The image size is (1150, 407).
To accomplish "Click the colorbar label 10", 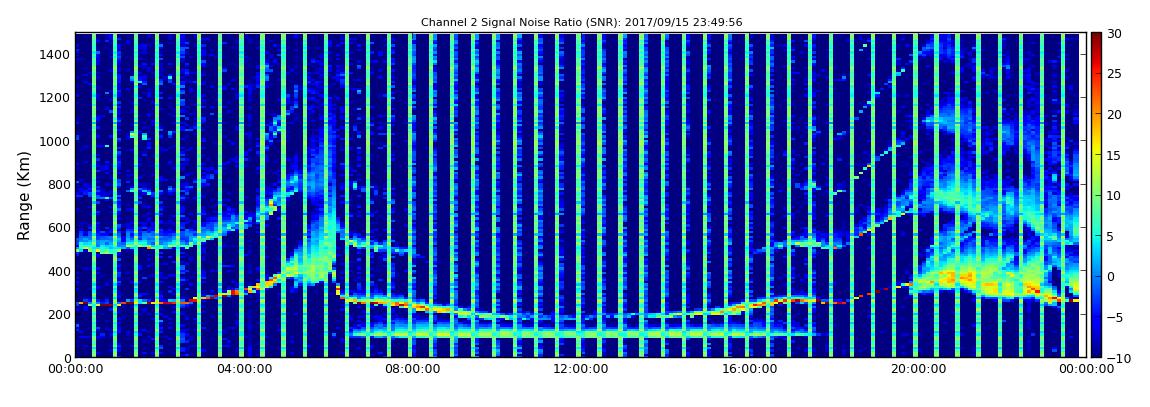I will (1115, 195).
